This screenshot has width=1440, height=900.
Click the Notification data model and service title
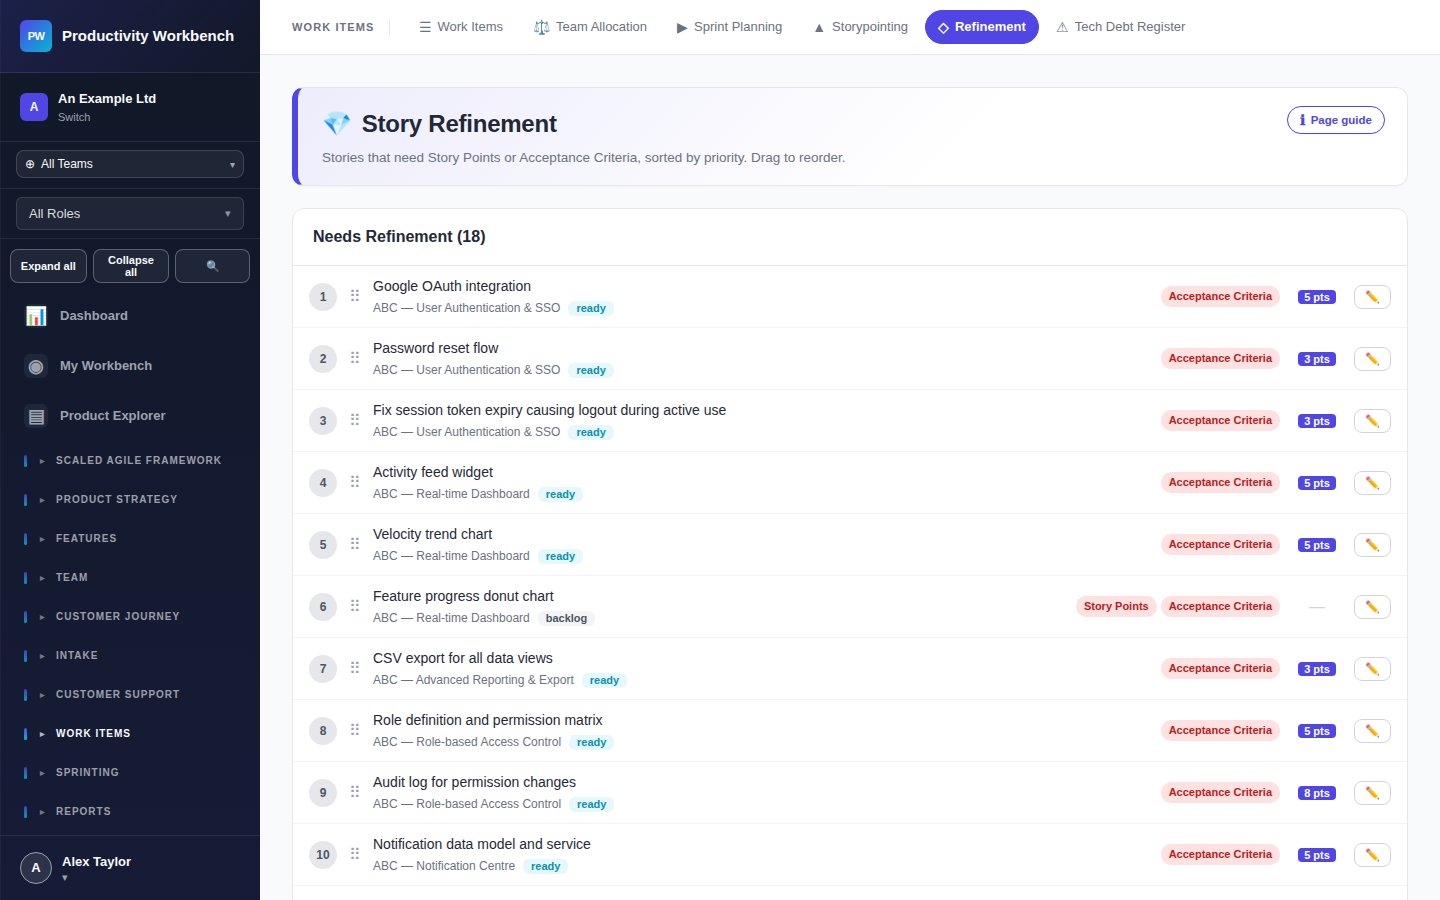481,844
